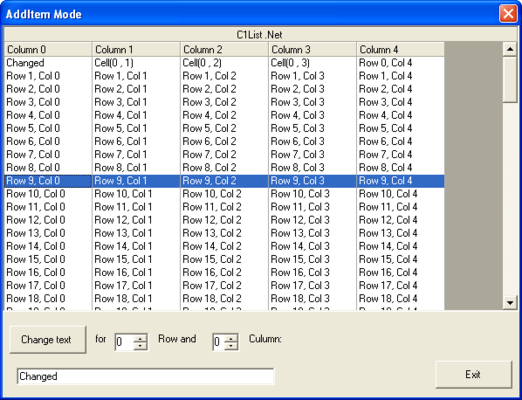522x400 pixels.
Task: Decrement the Row number spinner down arrow
Action: (140, 346)
